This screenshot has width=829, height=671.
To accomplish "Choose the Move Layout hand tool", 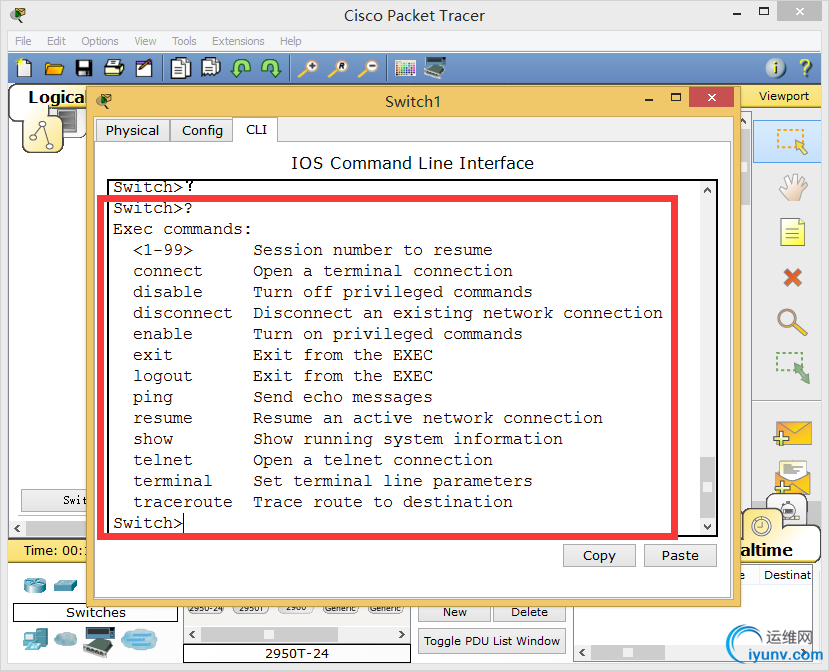I will click(x=793, y=187).
